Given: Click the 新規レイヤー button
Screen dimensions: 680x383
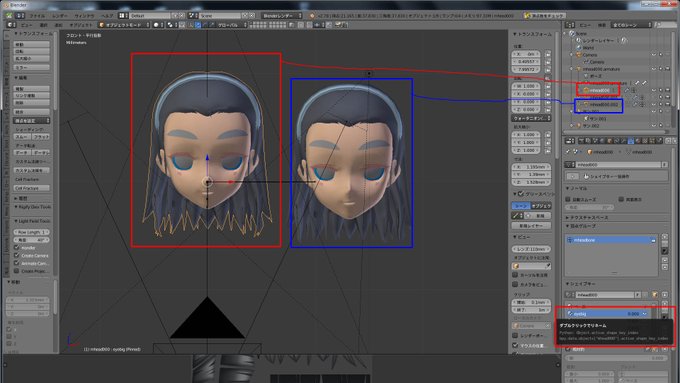Looking at the screenshot, I should (x=531, y=226).
